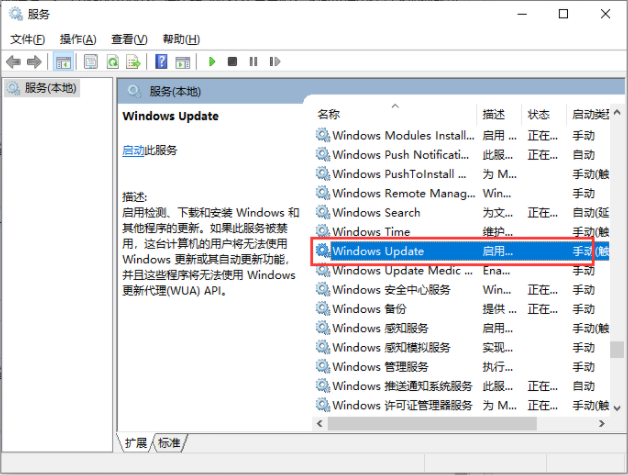Viewport: 628px width, 475px height.
Task: Sort the list by the 名称 column header
Action: 329,114
